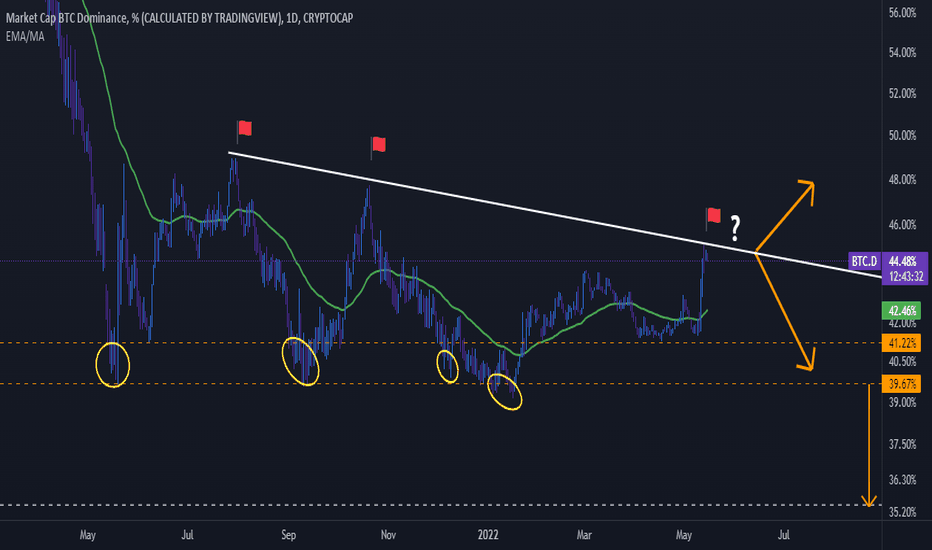The height and width of the screenshot is (550, 932).
Task: Click the May label following Mar
Action: click(x=684, y=535)
